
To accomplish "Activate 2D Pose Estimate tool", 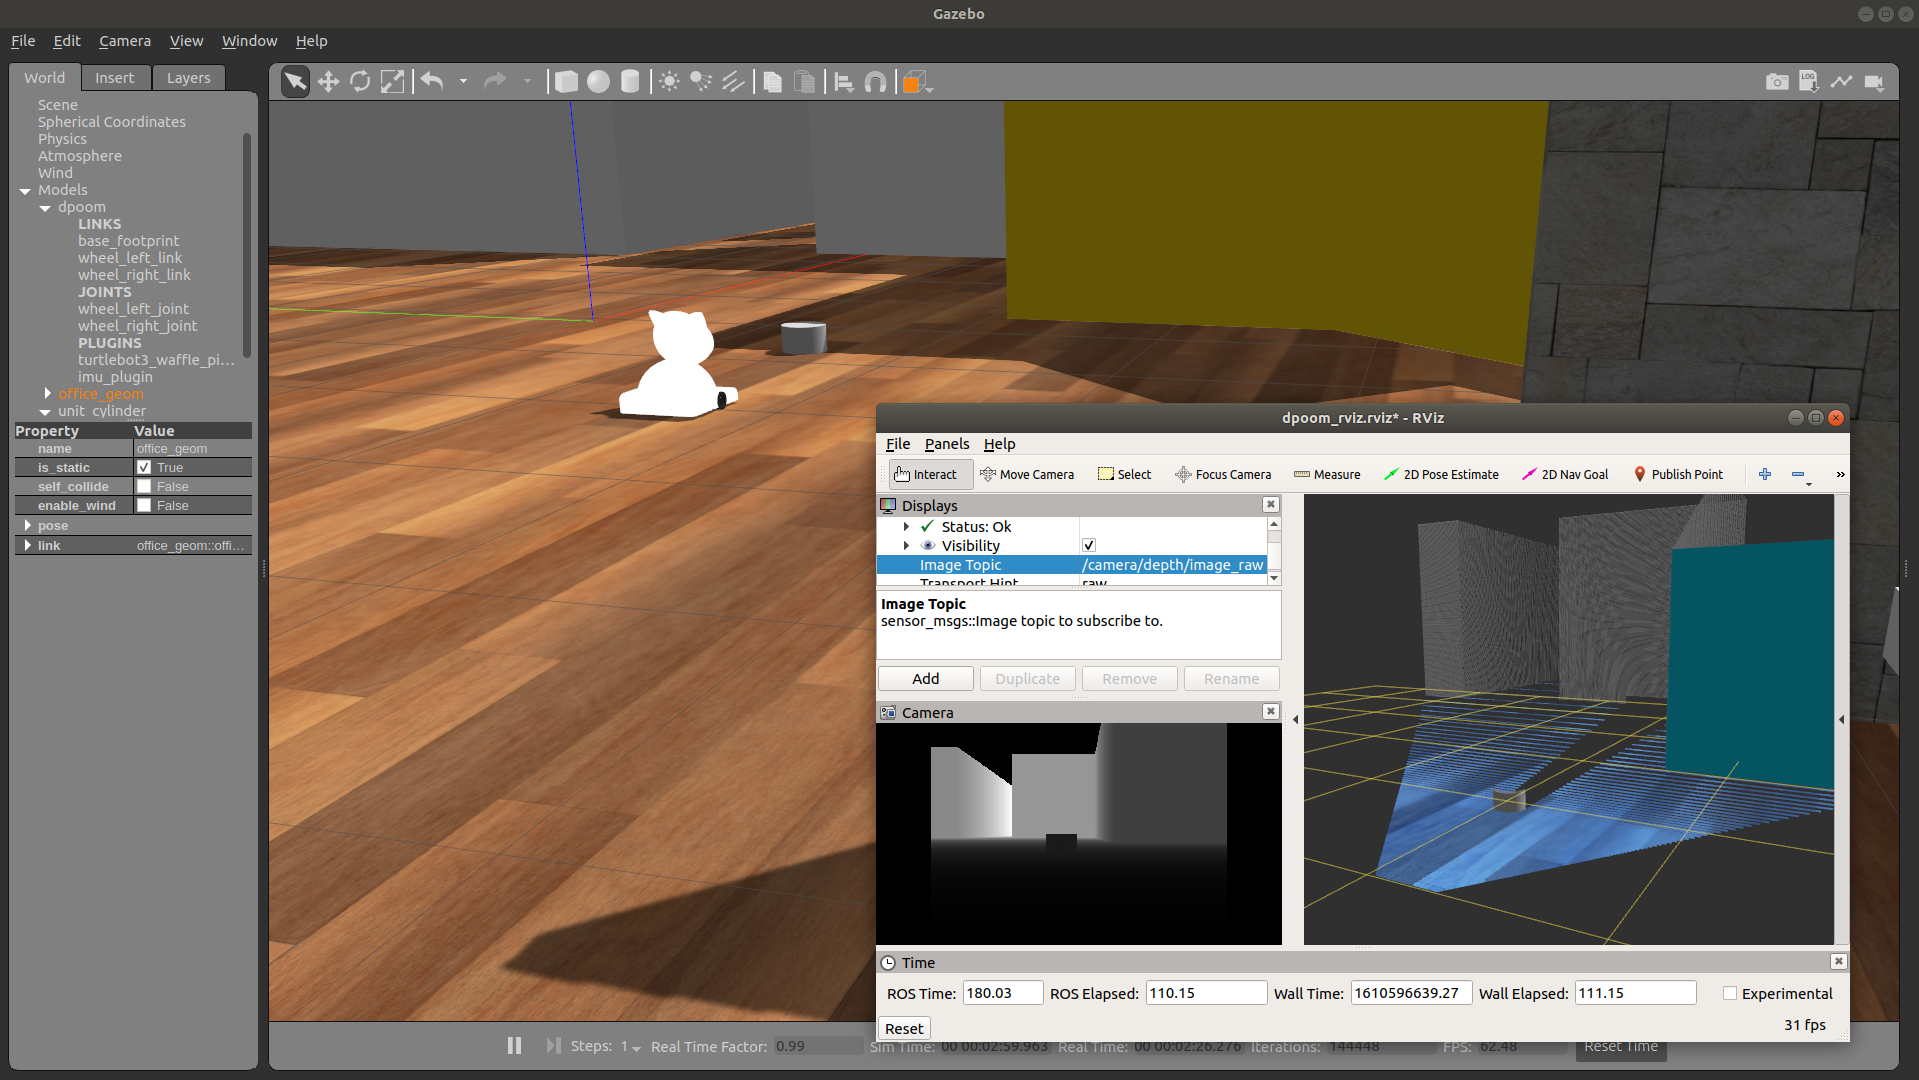I will pos(1441,475).
